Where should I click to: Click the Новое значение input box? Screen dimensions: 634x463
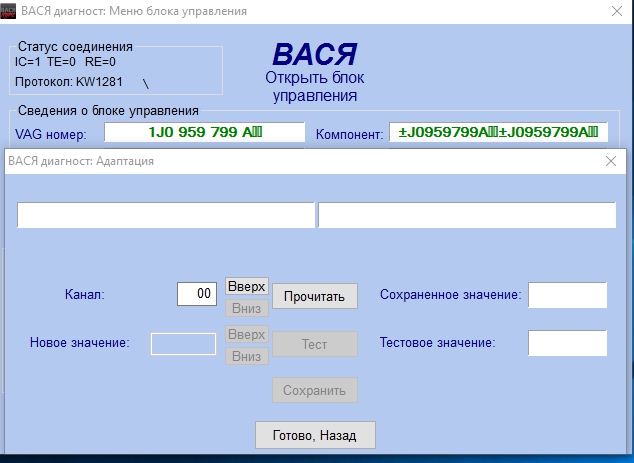click(183, 344)
